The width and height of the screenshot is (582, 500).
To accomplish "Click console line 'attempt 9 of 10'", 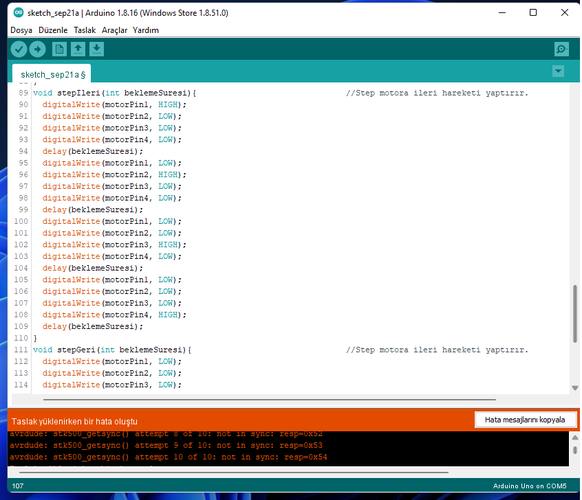I will coord(166,445).
